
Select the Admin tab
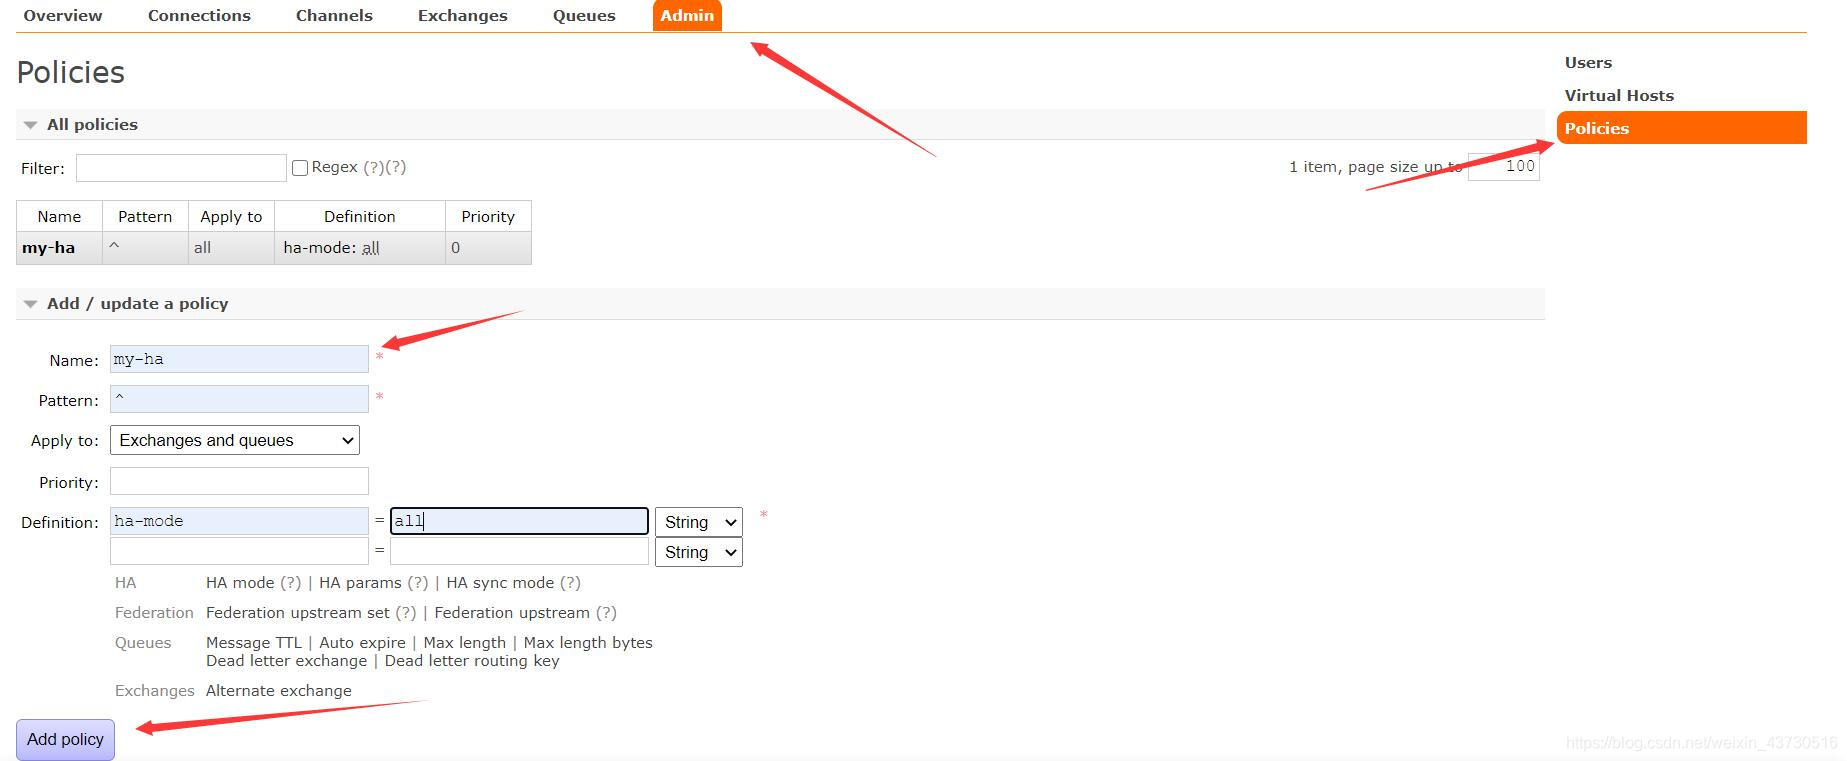pos(687,16)
